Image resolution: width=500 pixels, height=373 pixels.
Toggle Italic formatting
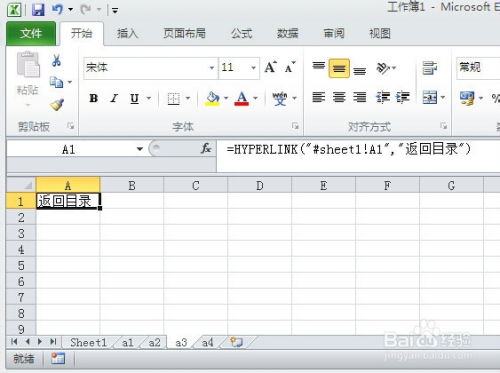(x=114, y=98)
